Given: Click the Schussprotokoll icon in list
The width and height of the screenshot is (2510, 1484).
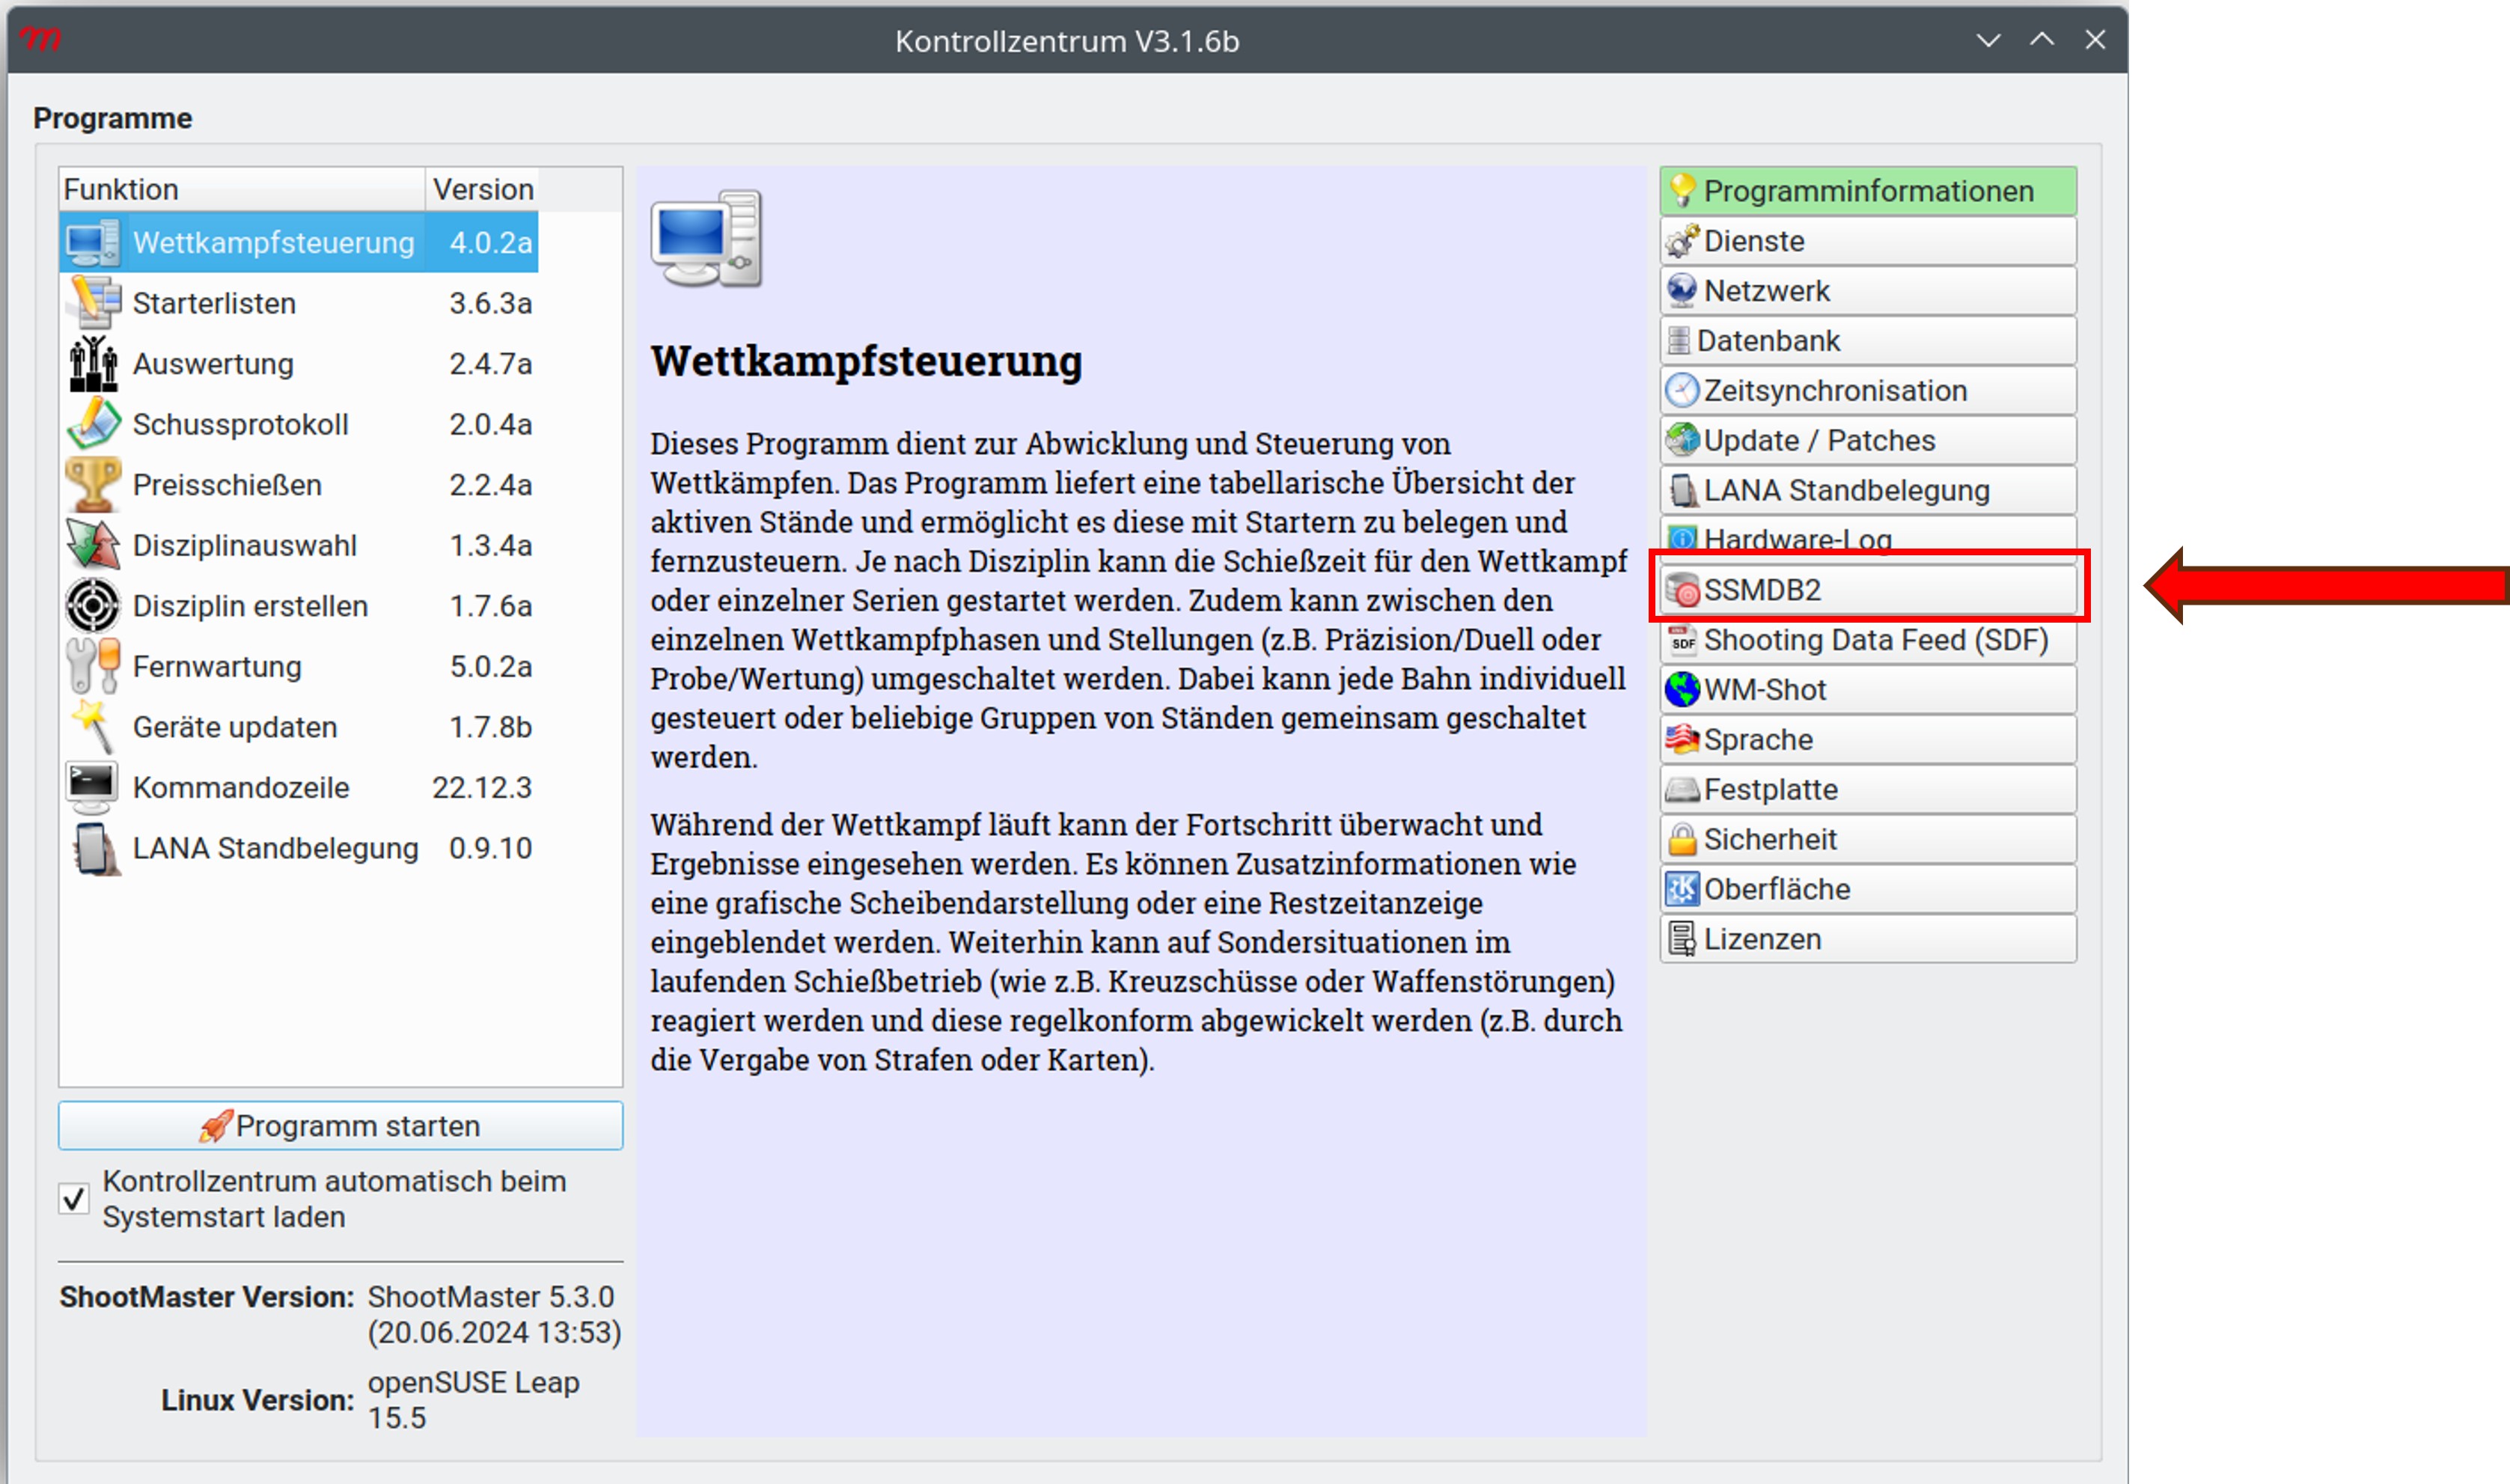Looking at the screenshot, I should click(94, 424).
